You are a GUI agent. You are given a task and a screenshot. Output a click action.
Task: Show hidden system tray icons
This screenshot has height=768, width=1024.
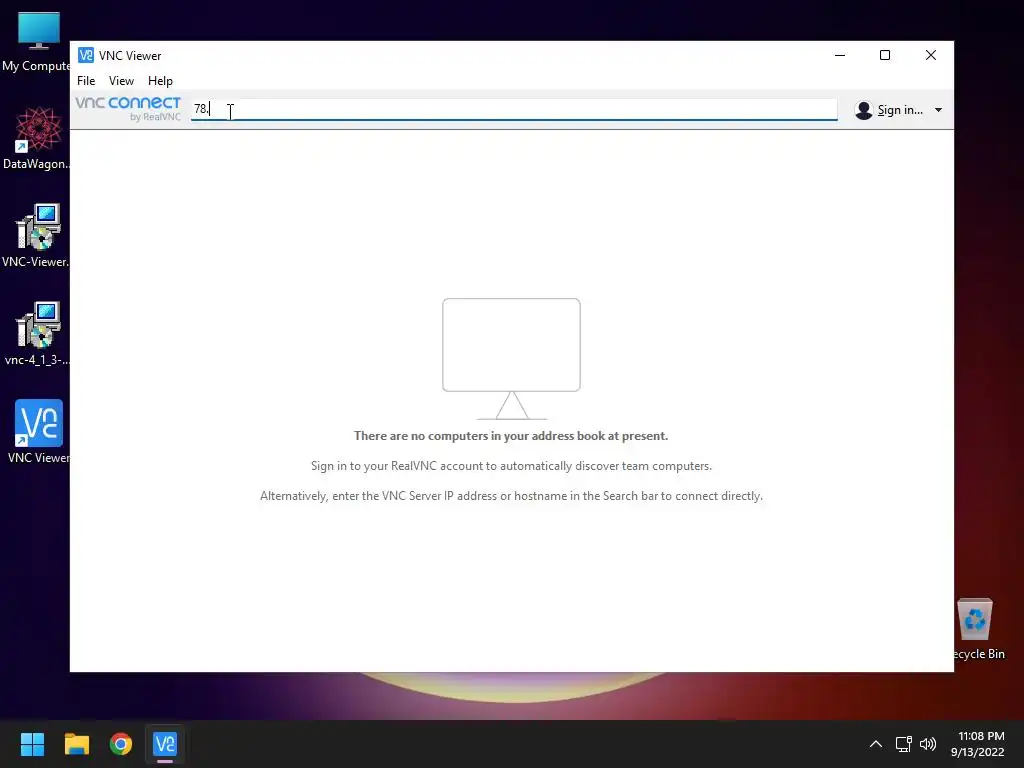point(876,744)
